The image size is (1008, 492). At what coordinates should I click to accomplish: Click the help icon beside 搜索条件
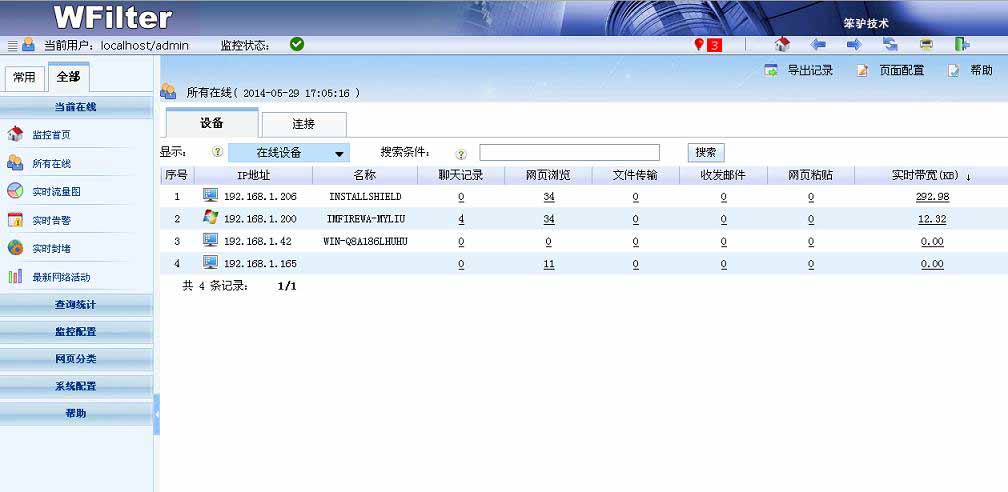click(x=461, y=154)
